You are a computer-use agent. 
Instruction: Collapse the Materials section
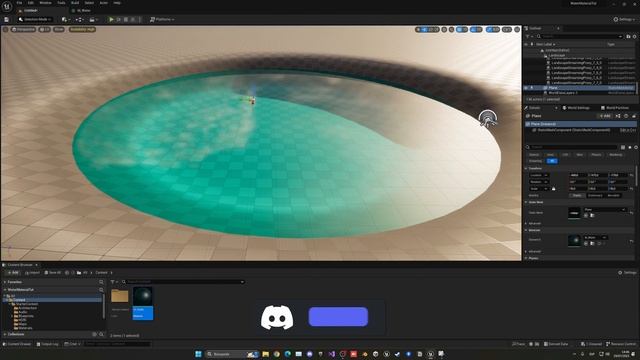(x=526, y=230)
